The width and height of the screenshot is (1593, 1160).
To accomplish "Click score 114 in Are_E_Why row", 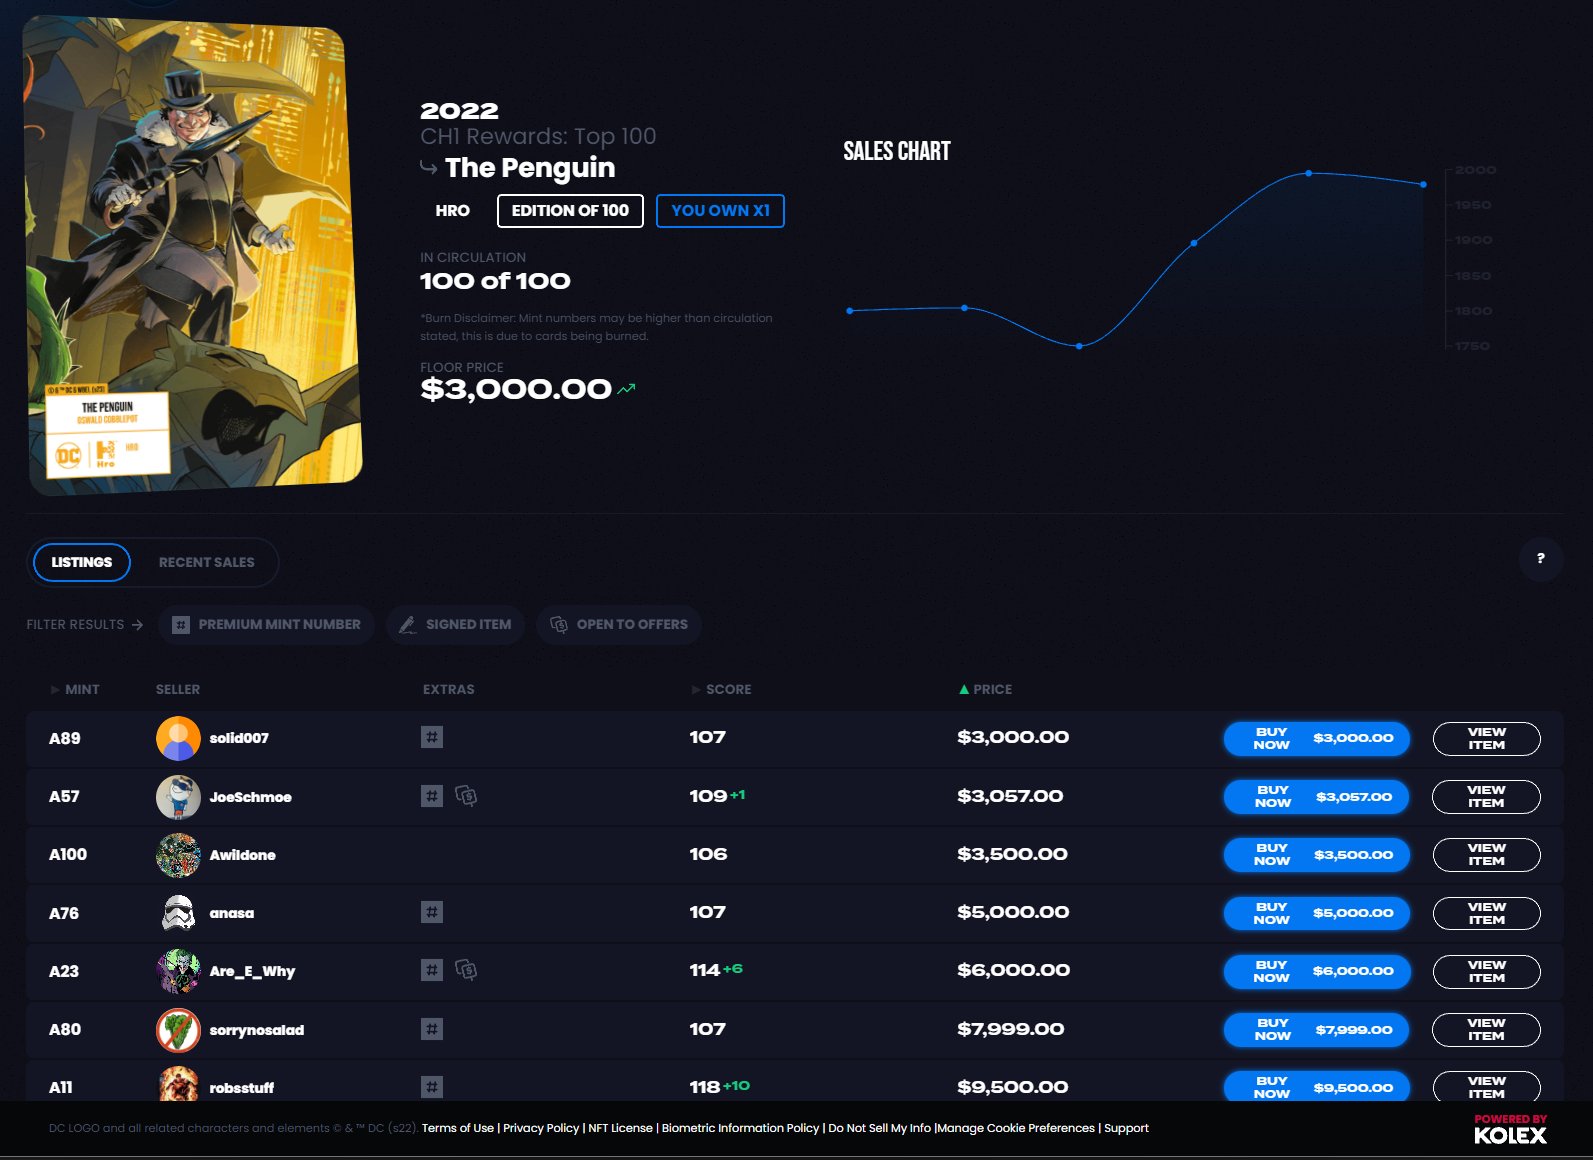I will tap(704, 970).
